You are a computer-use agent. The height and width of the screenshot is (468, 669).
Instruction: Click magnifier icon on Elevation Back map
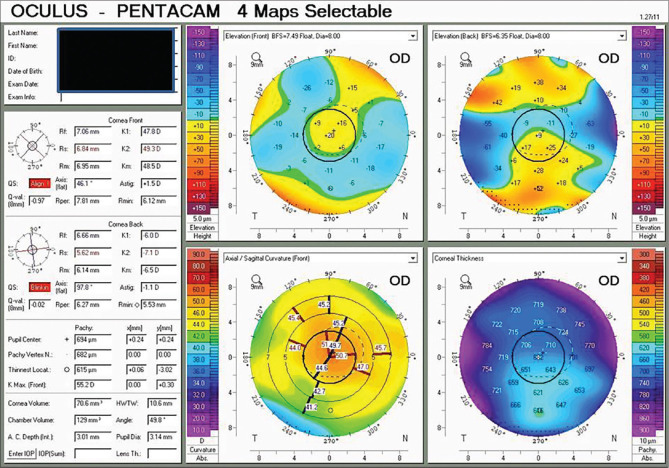click(x=443, y=57)
